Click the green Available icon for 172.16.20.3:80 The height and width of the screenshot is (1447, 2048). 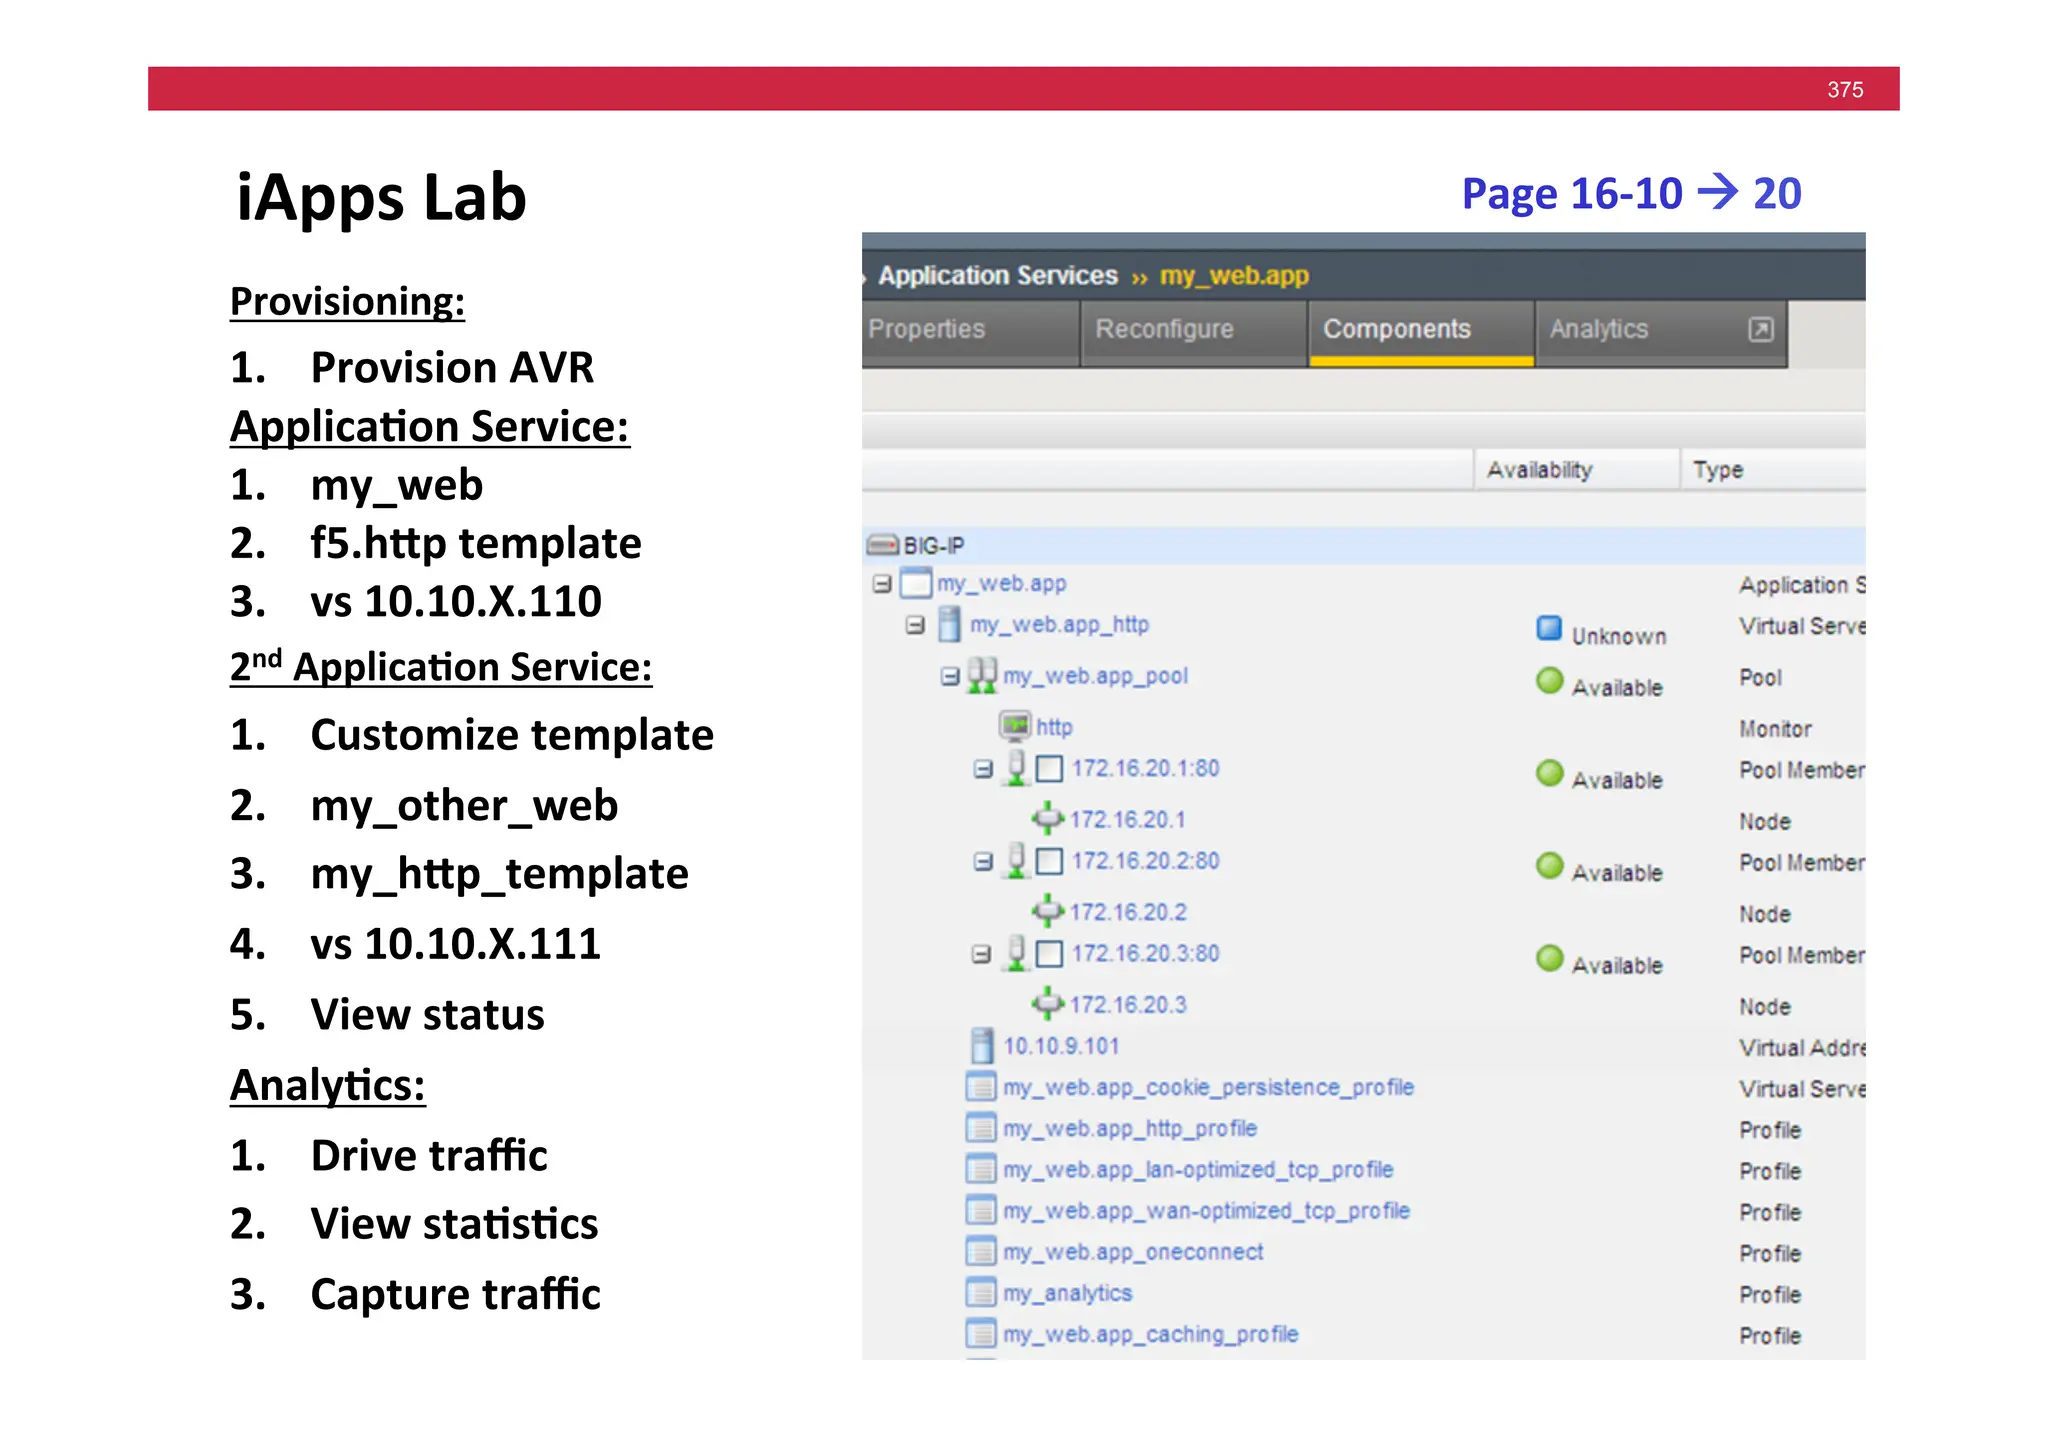[1549, 958]
